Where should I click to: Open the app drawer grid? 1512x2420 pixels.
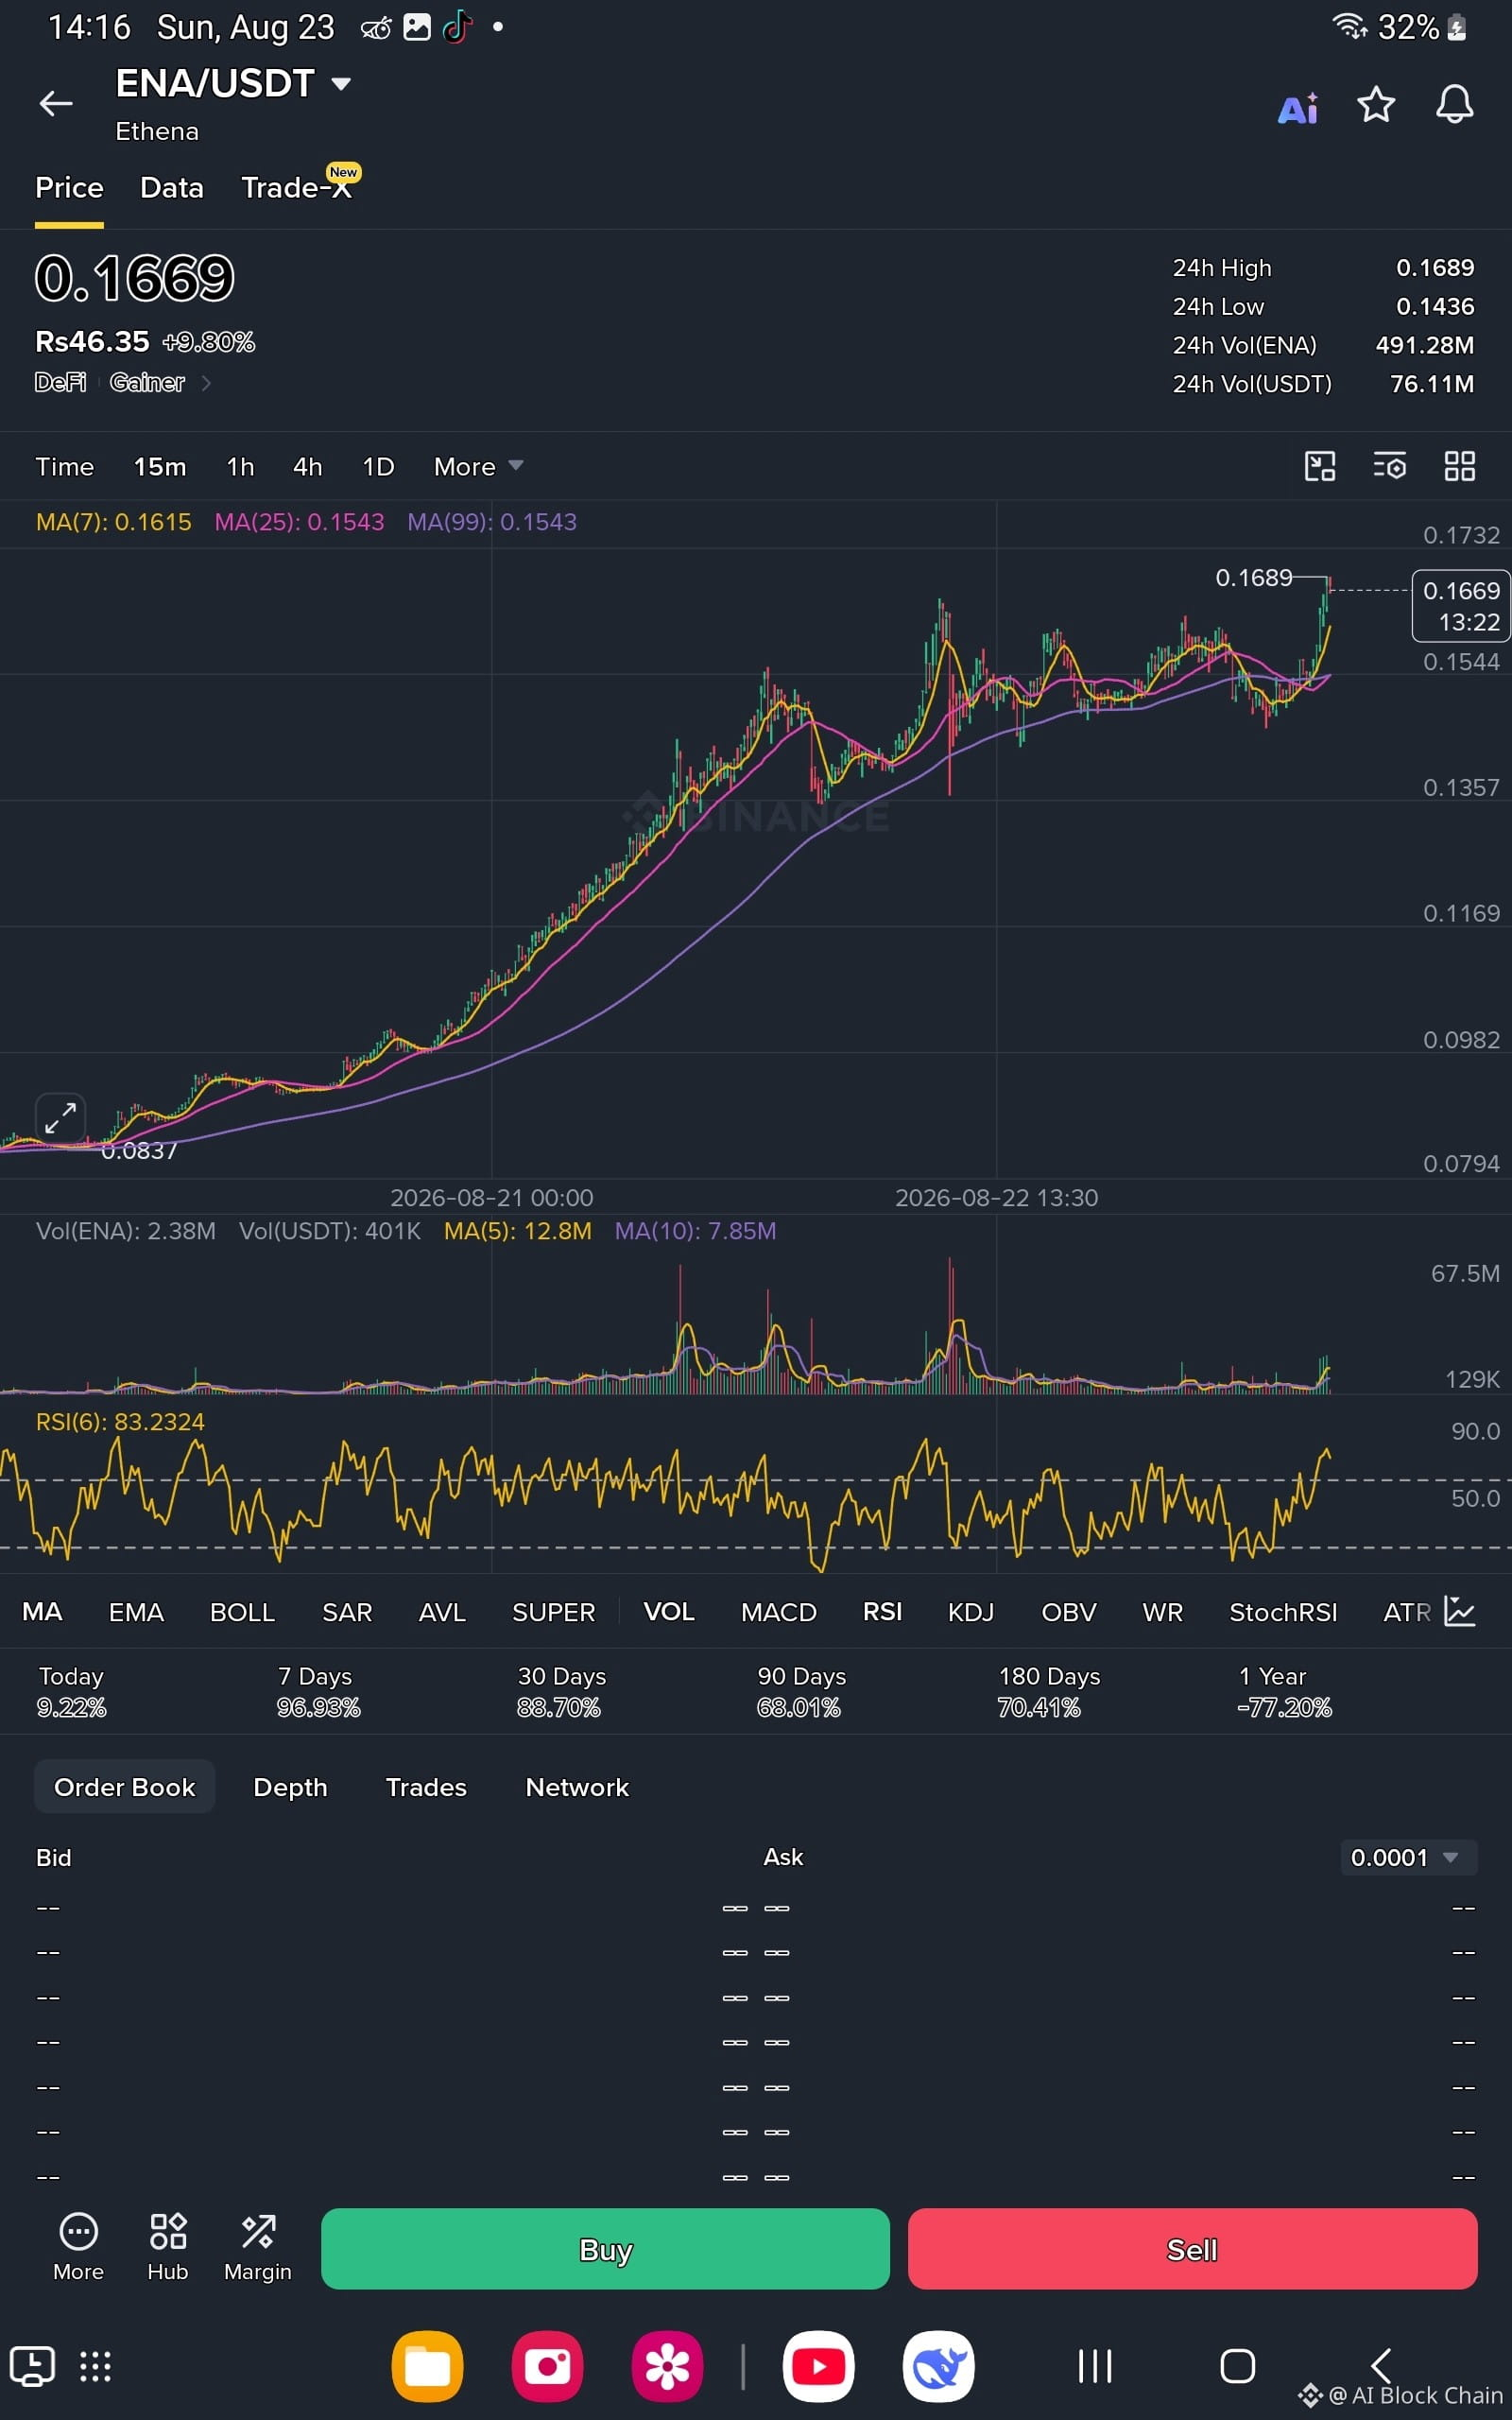(95, 2366)
